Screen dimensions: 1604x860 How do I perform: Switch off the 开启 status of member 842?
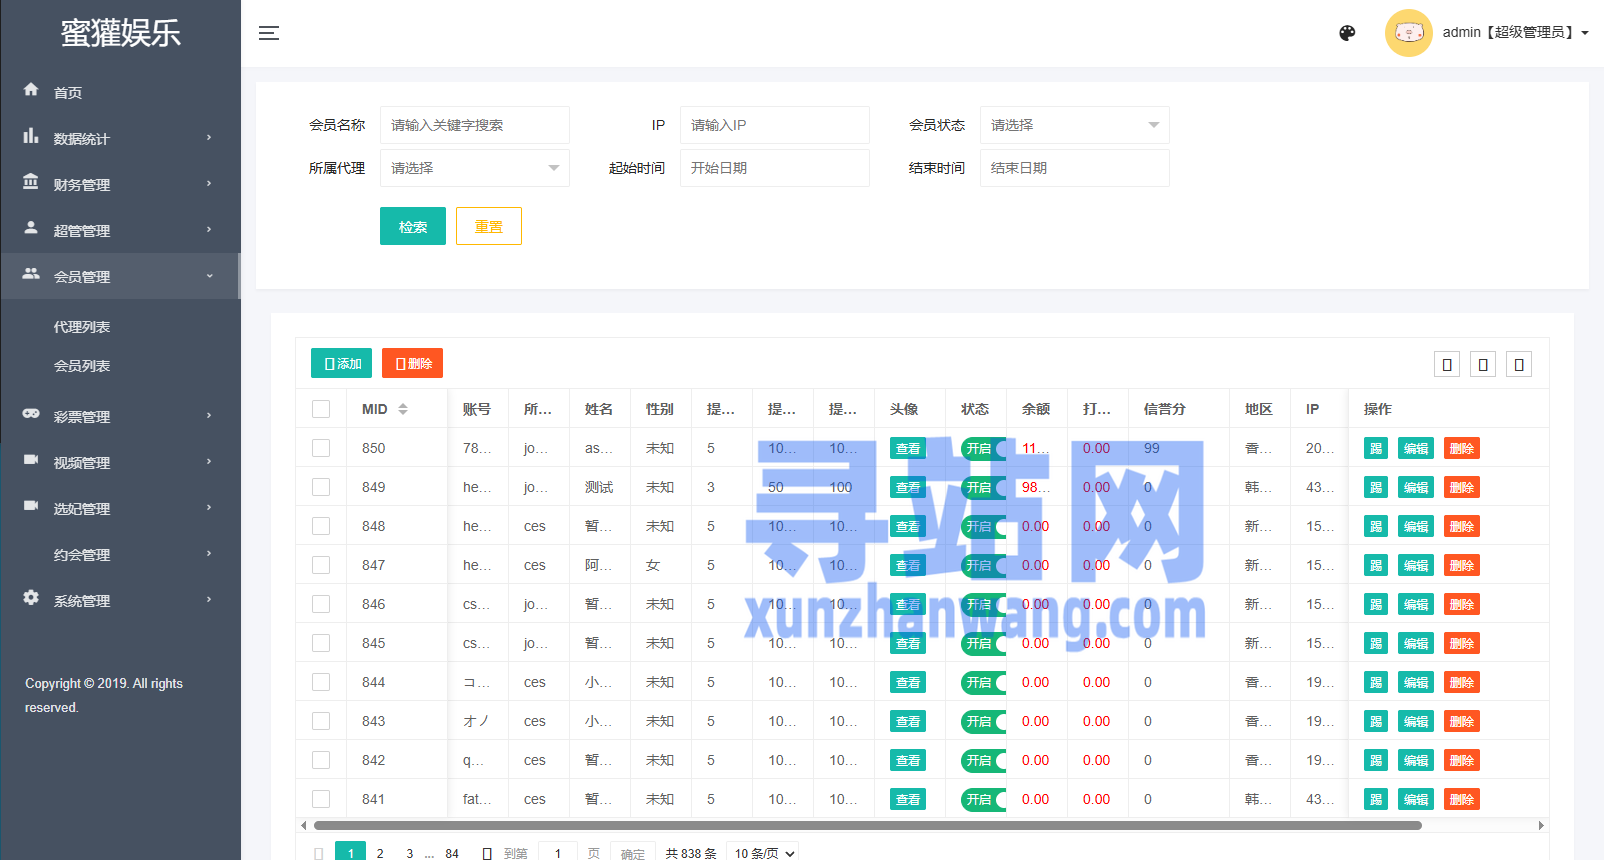[x=984, y=760]
